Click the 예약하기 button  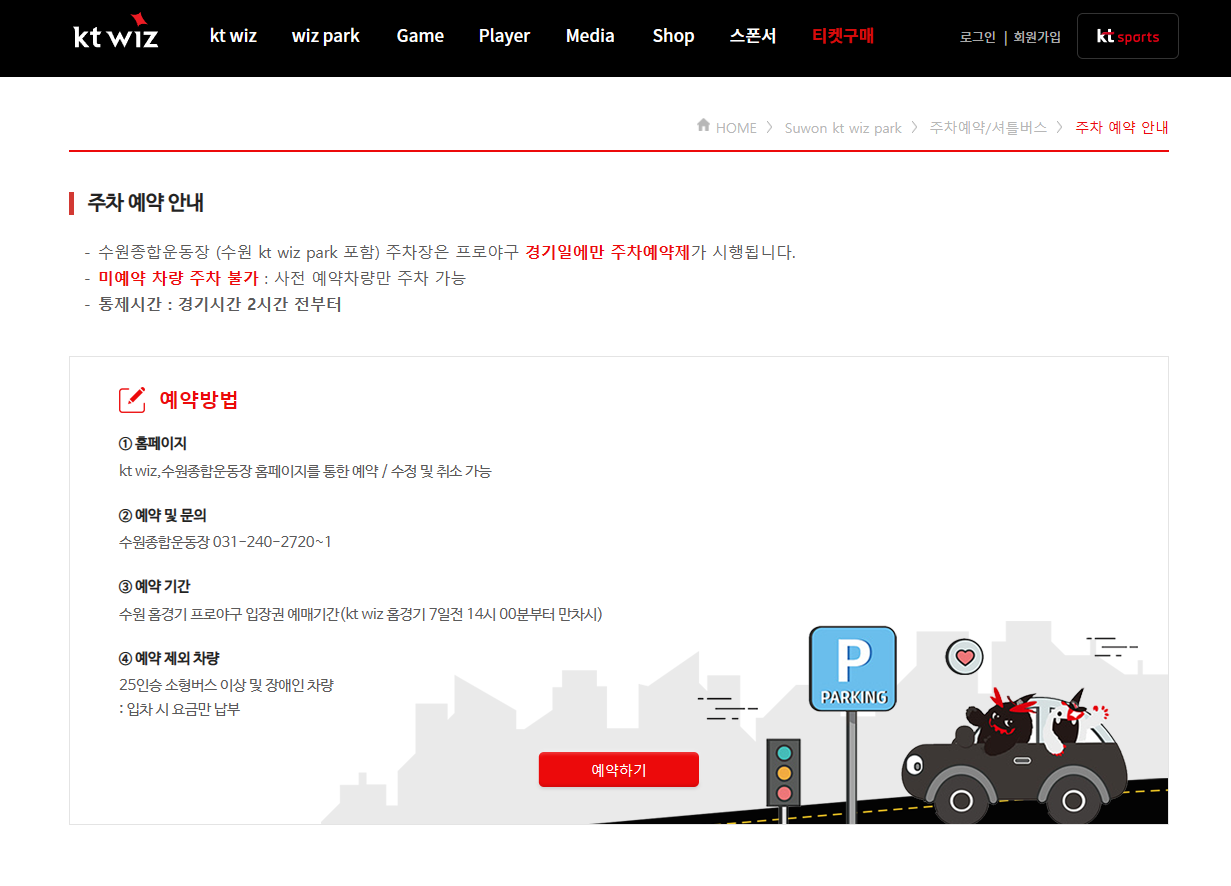619,770
